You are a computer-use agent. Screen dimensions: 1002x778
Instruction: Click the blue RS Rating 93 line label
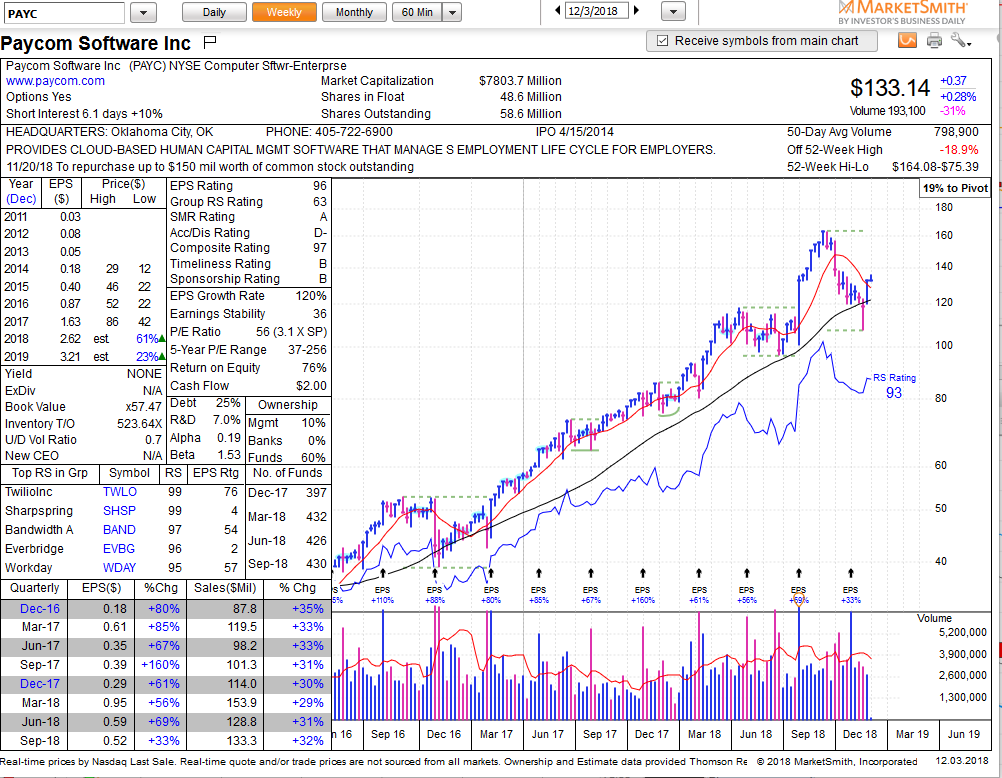(894, 386)
